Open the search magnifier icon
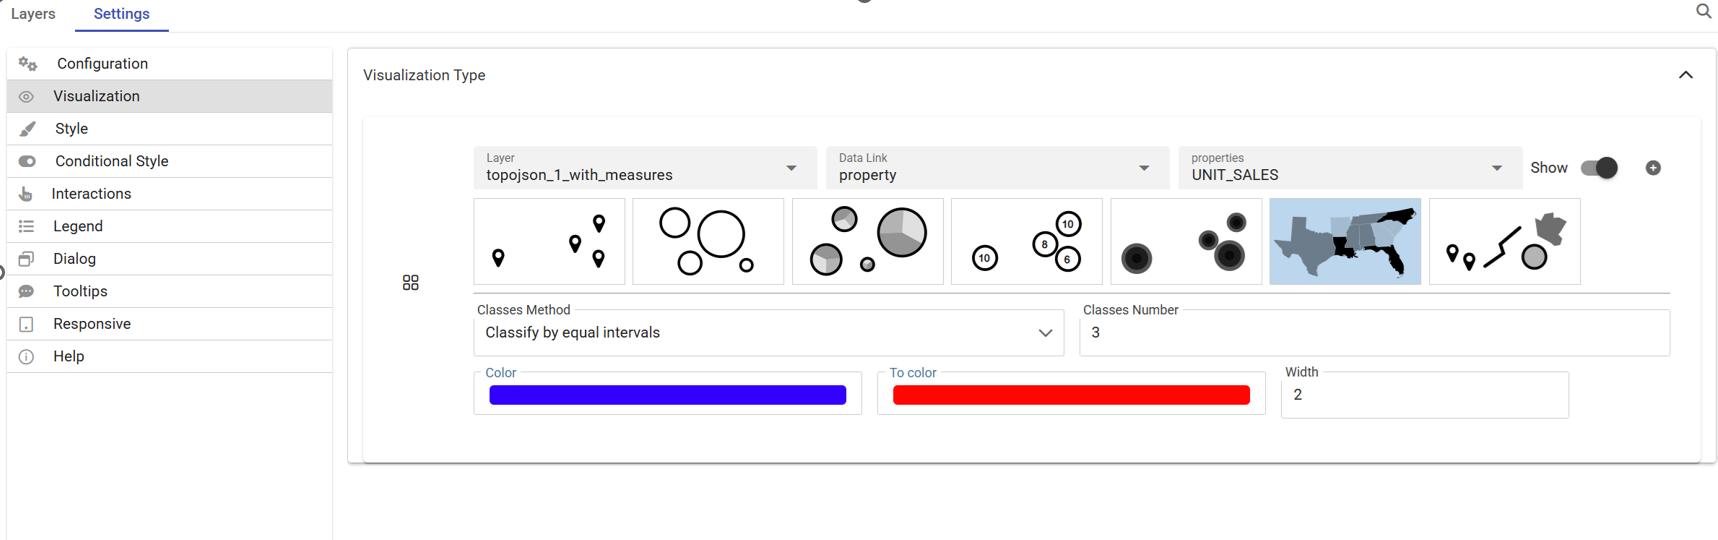Screen dimensions: 1718x540 (x=1704, y=11)
